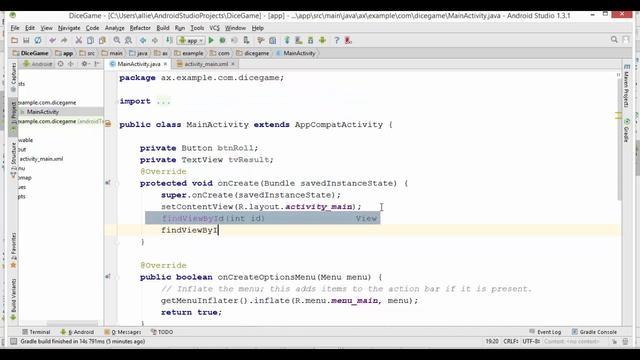Open the Event Log panel
640x360 pixels.
(x=545, y=332)
